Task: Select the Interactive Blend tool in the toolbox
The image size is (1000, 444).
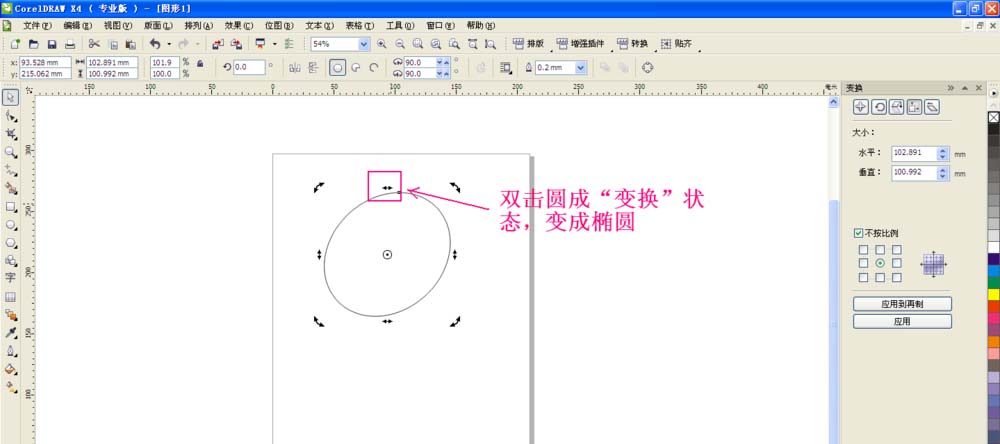Action: (11, 314)
